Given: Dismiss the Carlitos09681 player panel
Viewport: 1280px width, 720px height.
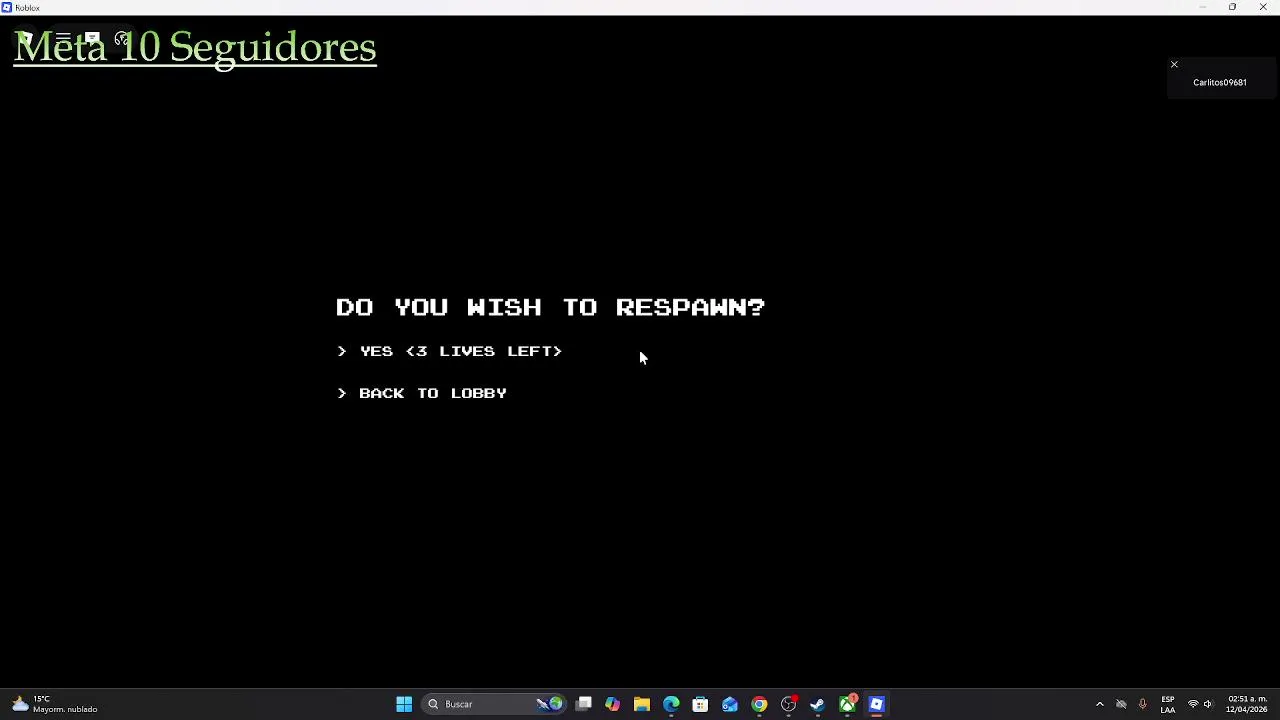Looking at the screenshot, I should pos(1174,65).
